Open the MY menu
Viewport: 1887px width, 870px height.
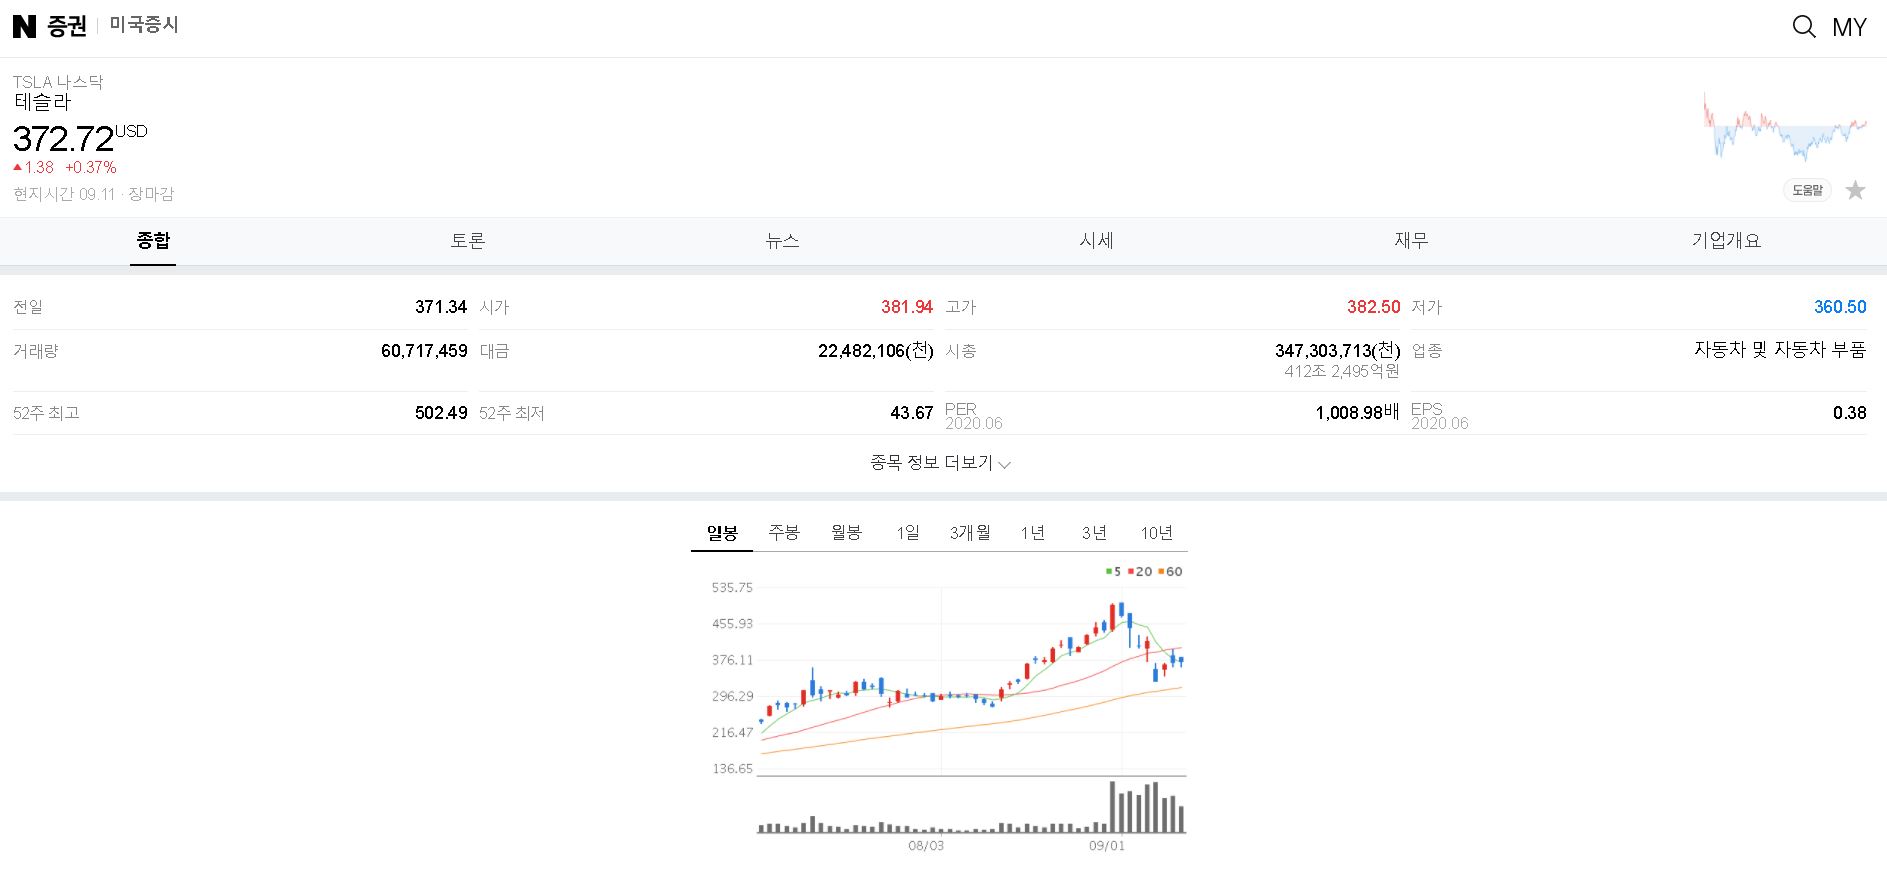coord(1849,27)
